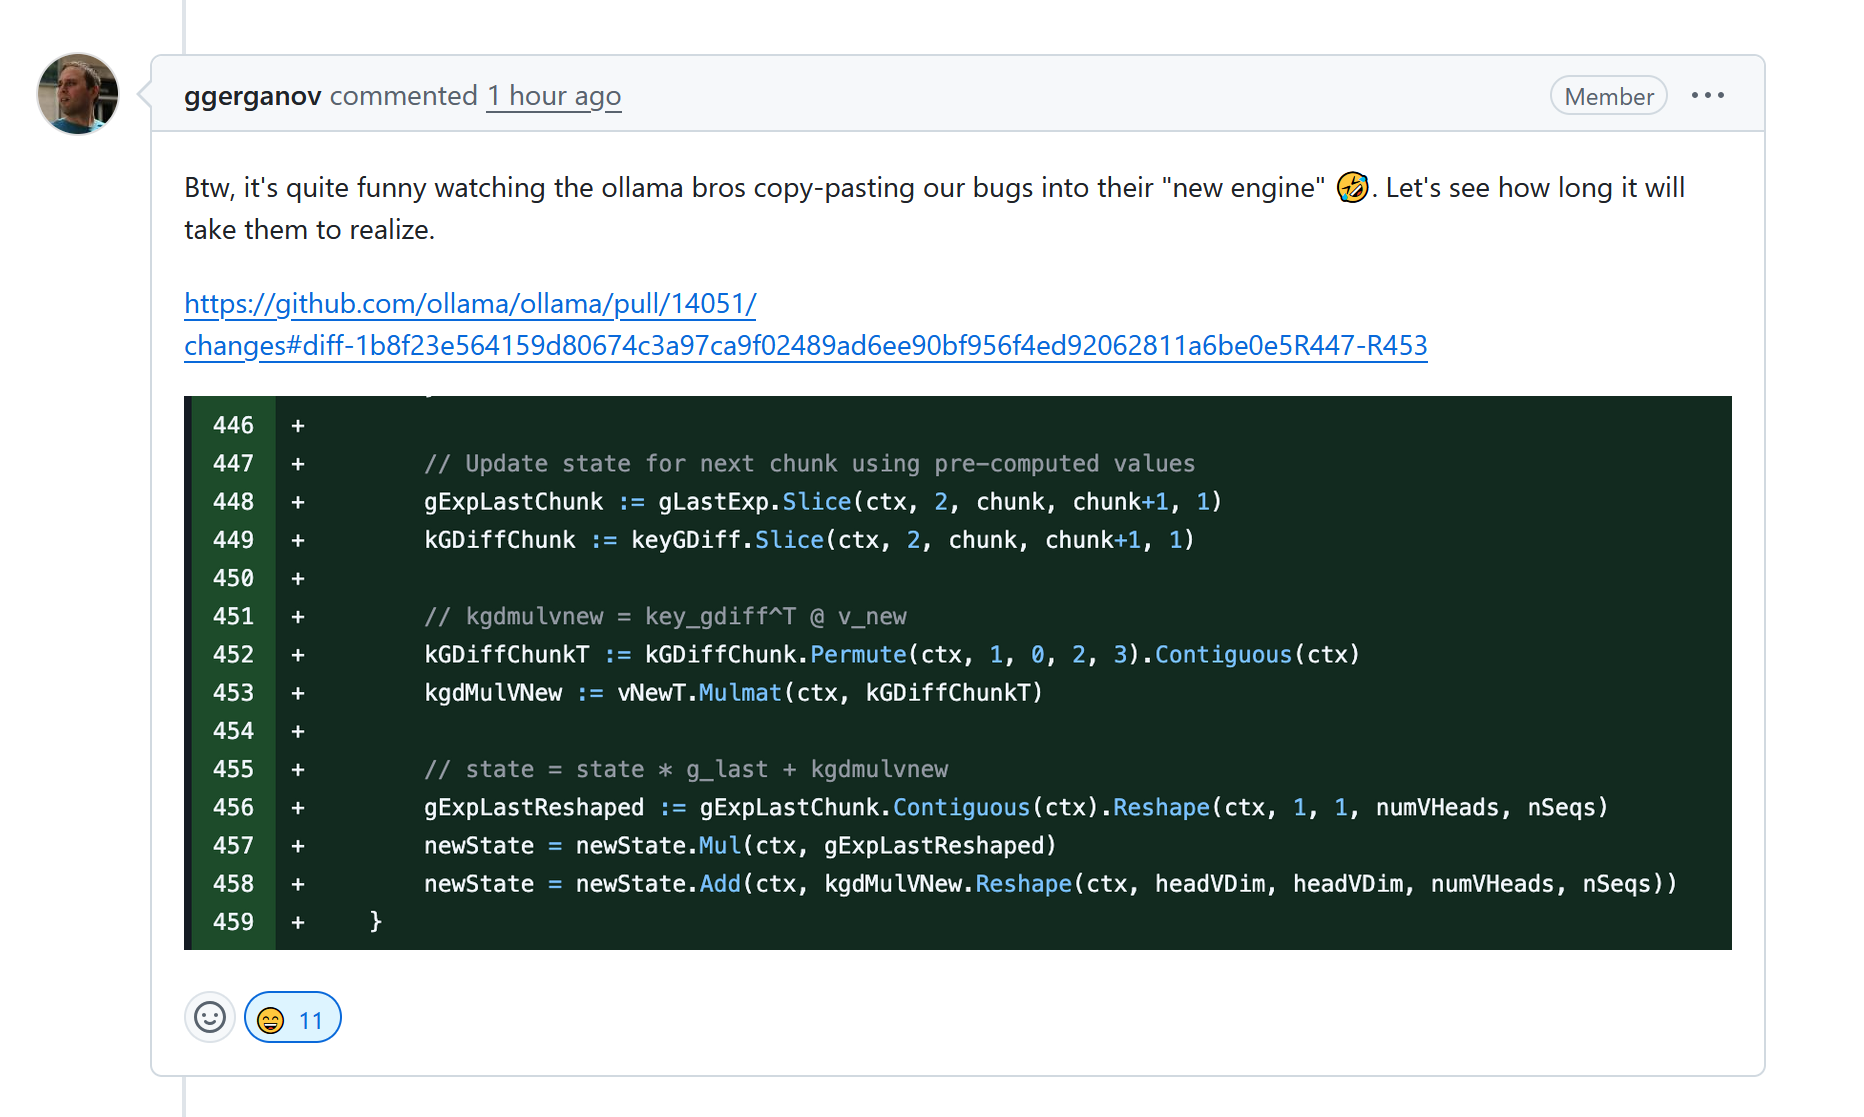Select diff line number 456
The image size is (1864, 1117).
233,808
